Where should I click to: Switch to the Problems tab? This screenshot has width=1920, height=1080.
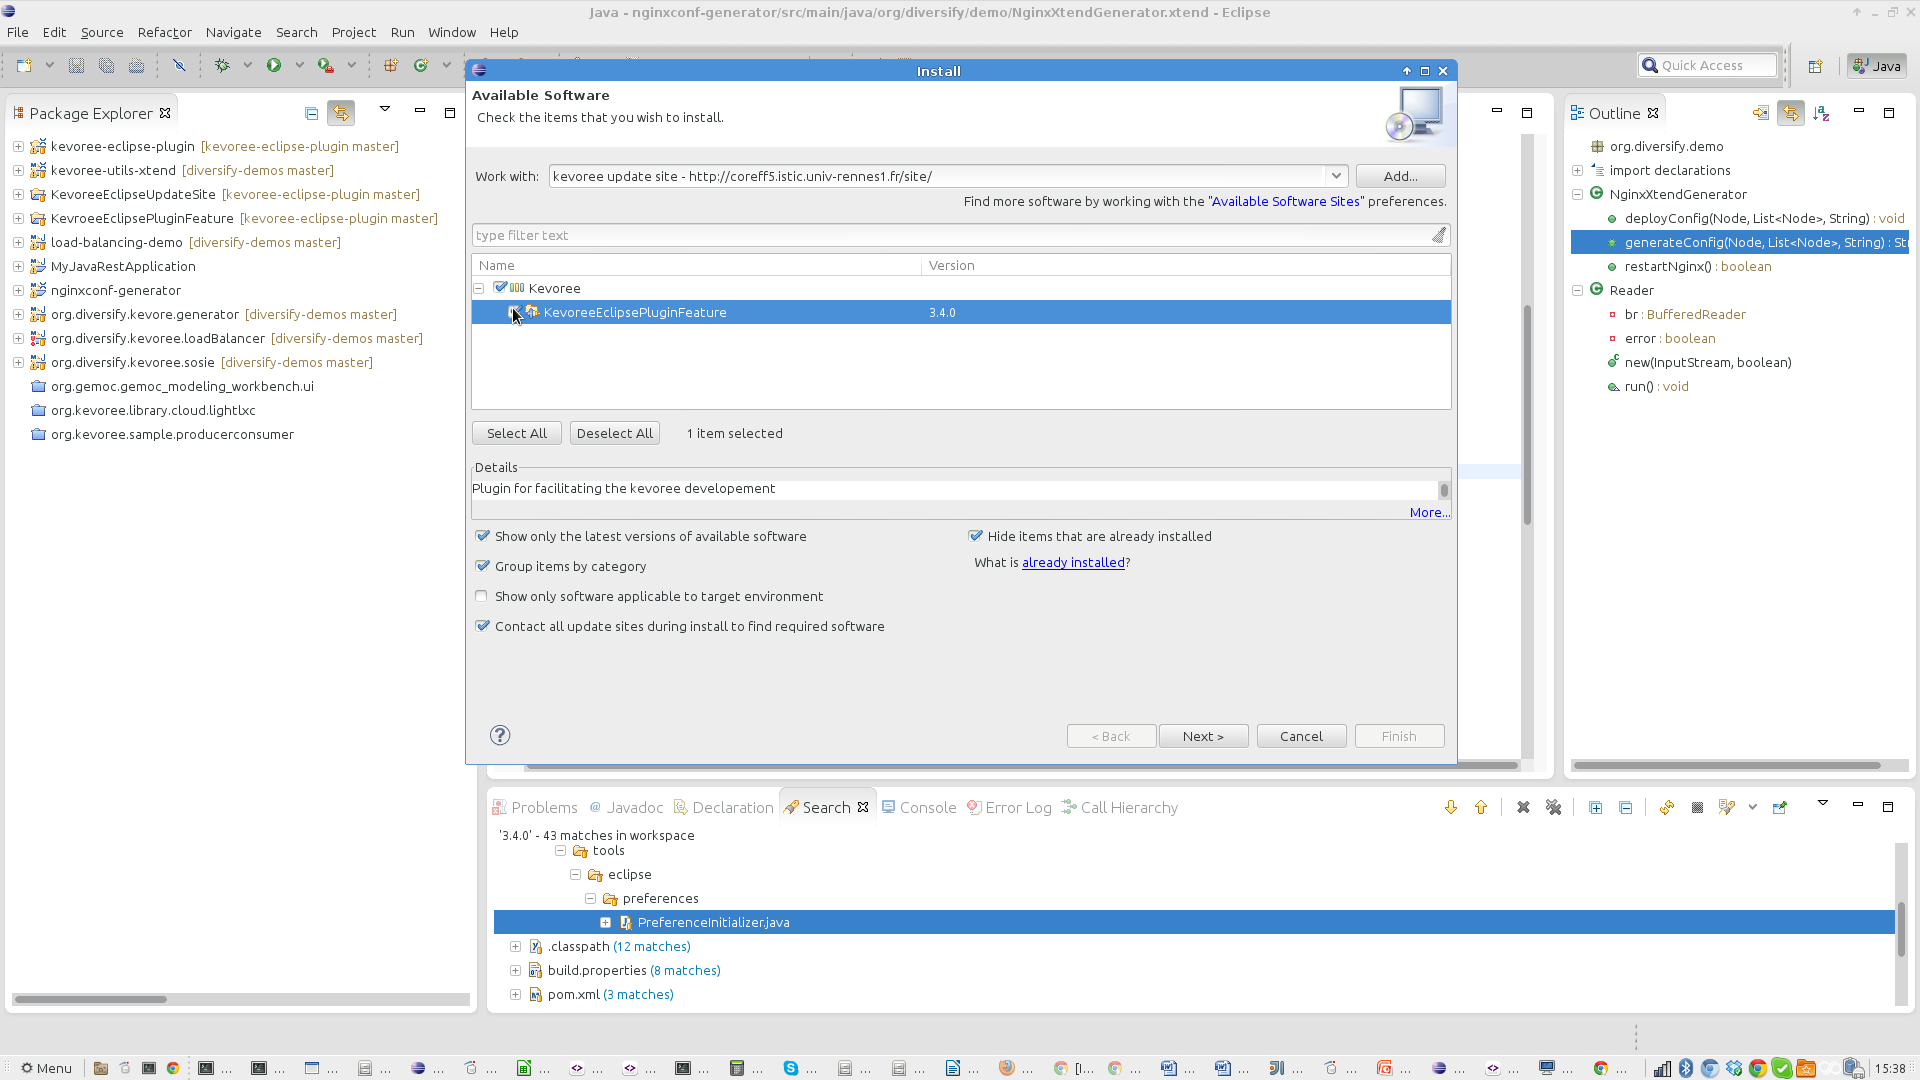[x=534, y=807]
